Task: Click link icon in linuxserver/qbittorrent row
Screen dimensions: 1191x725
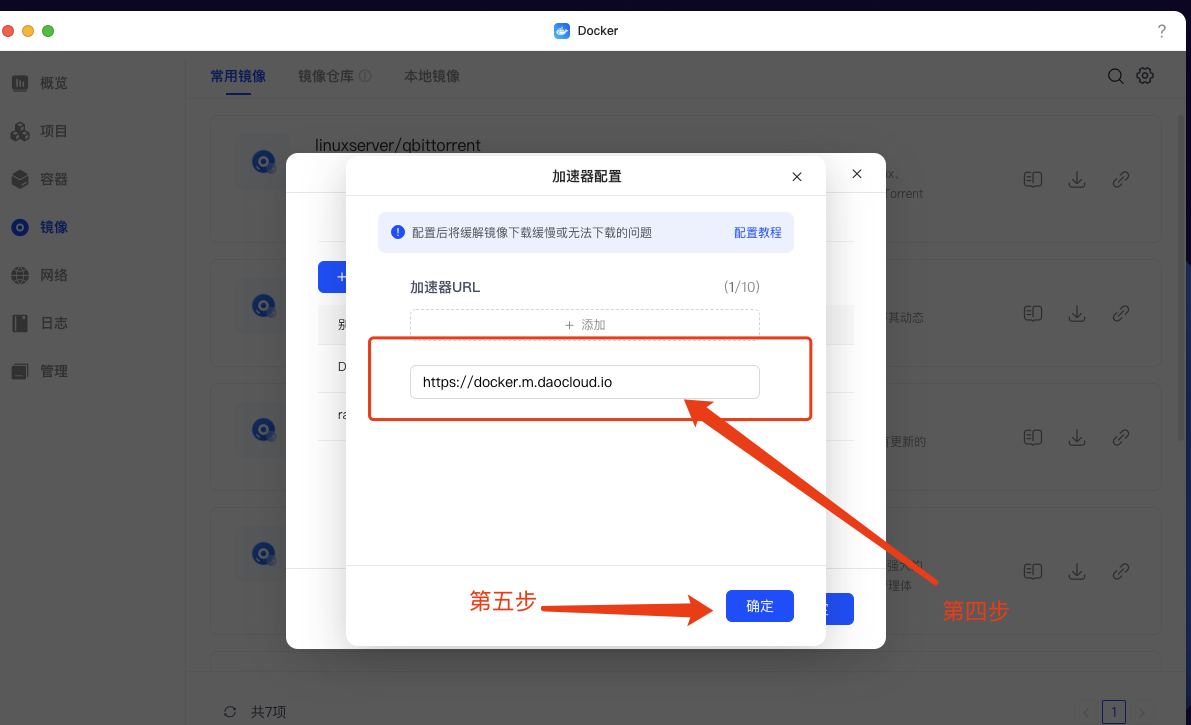Action: [x=1121, y=179]
